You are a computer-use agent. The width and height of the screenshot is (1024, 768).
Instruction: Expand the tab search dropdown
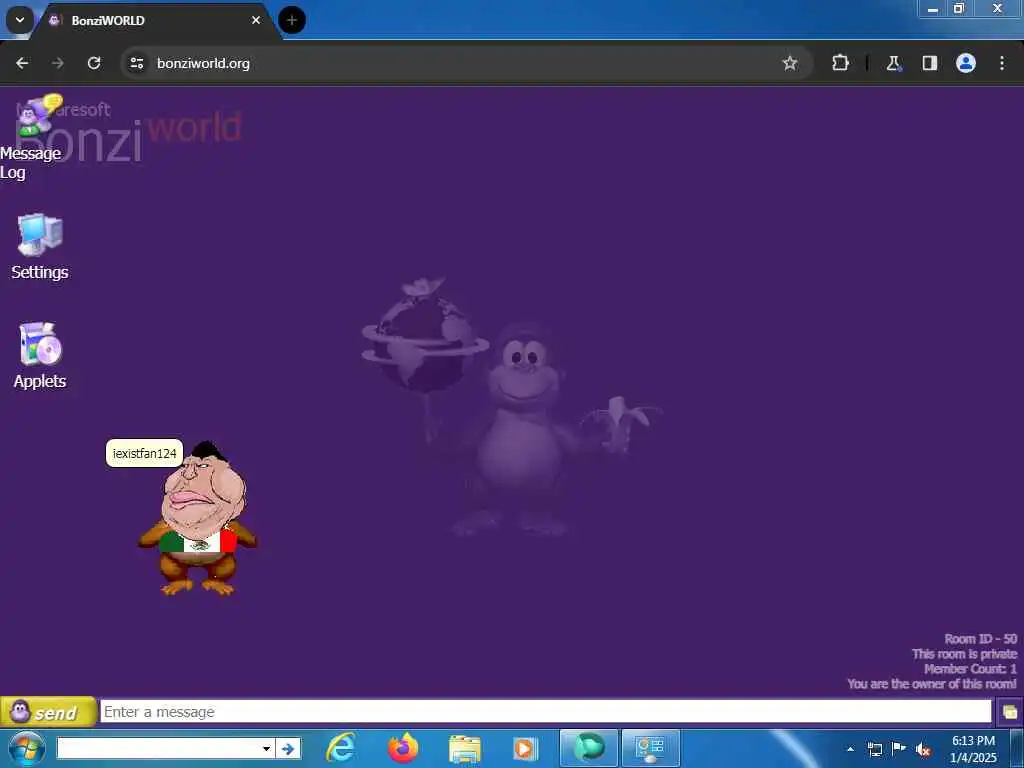tap(20, 20)
